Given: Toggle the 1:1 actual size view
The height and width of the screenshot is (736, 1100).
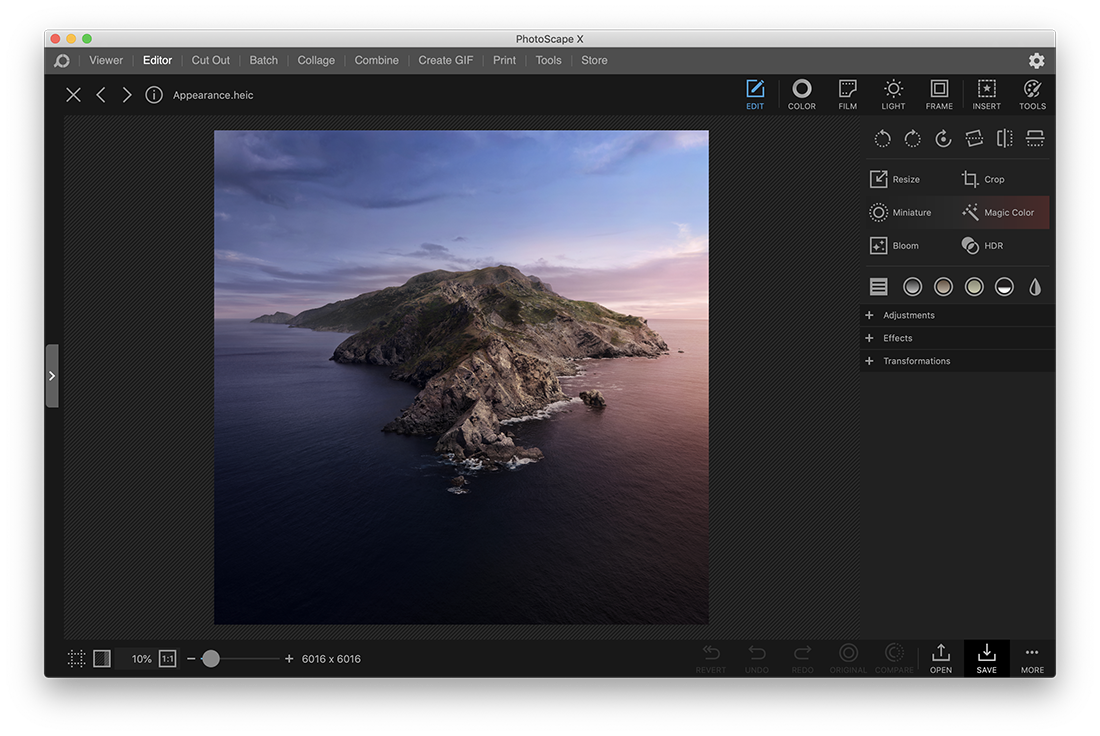Looking at the screenshot, I should (x=167, y=658).
